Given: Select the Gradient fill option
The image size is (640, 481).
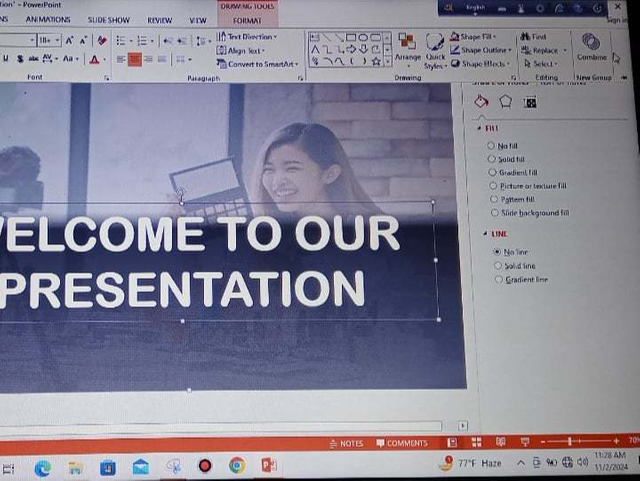Looking at the screenshot, I should coord(513,172).
